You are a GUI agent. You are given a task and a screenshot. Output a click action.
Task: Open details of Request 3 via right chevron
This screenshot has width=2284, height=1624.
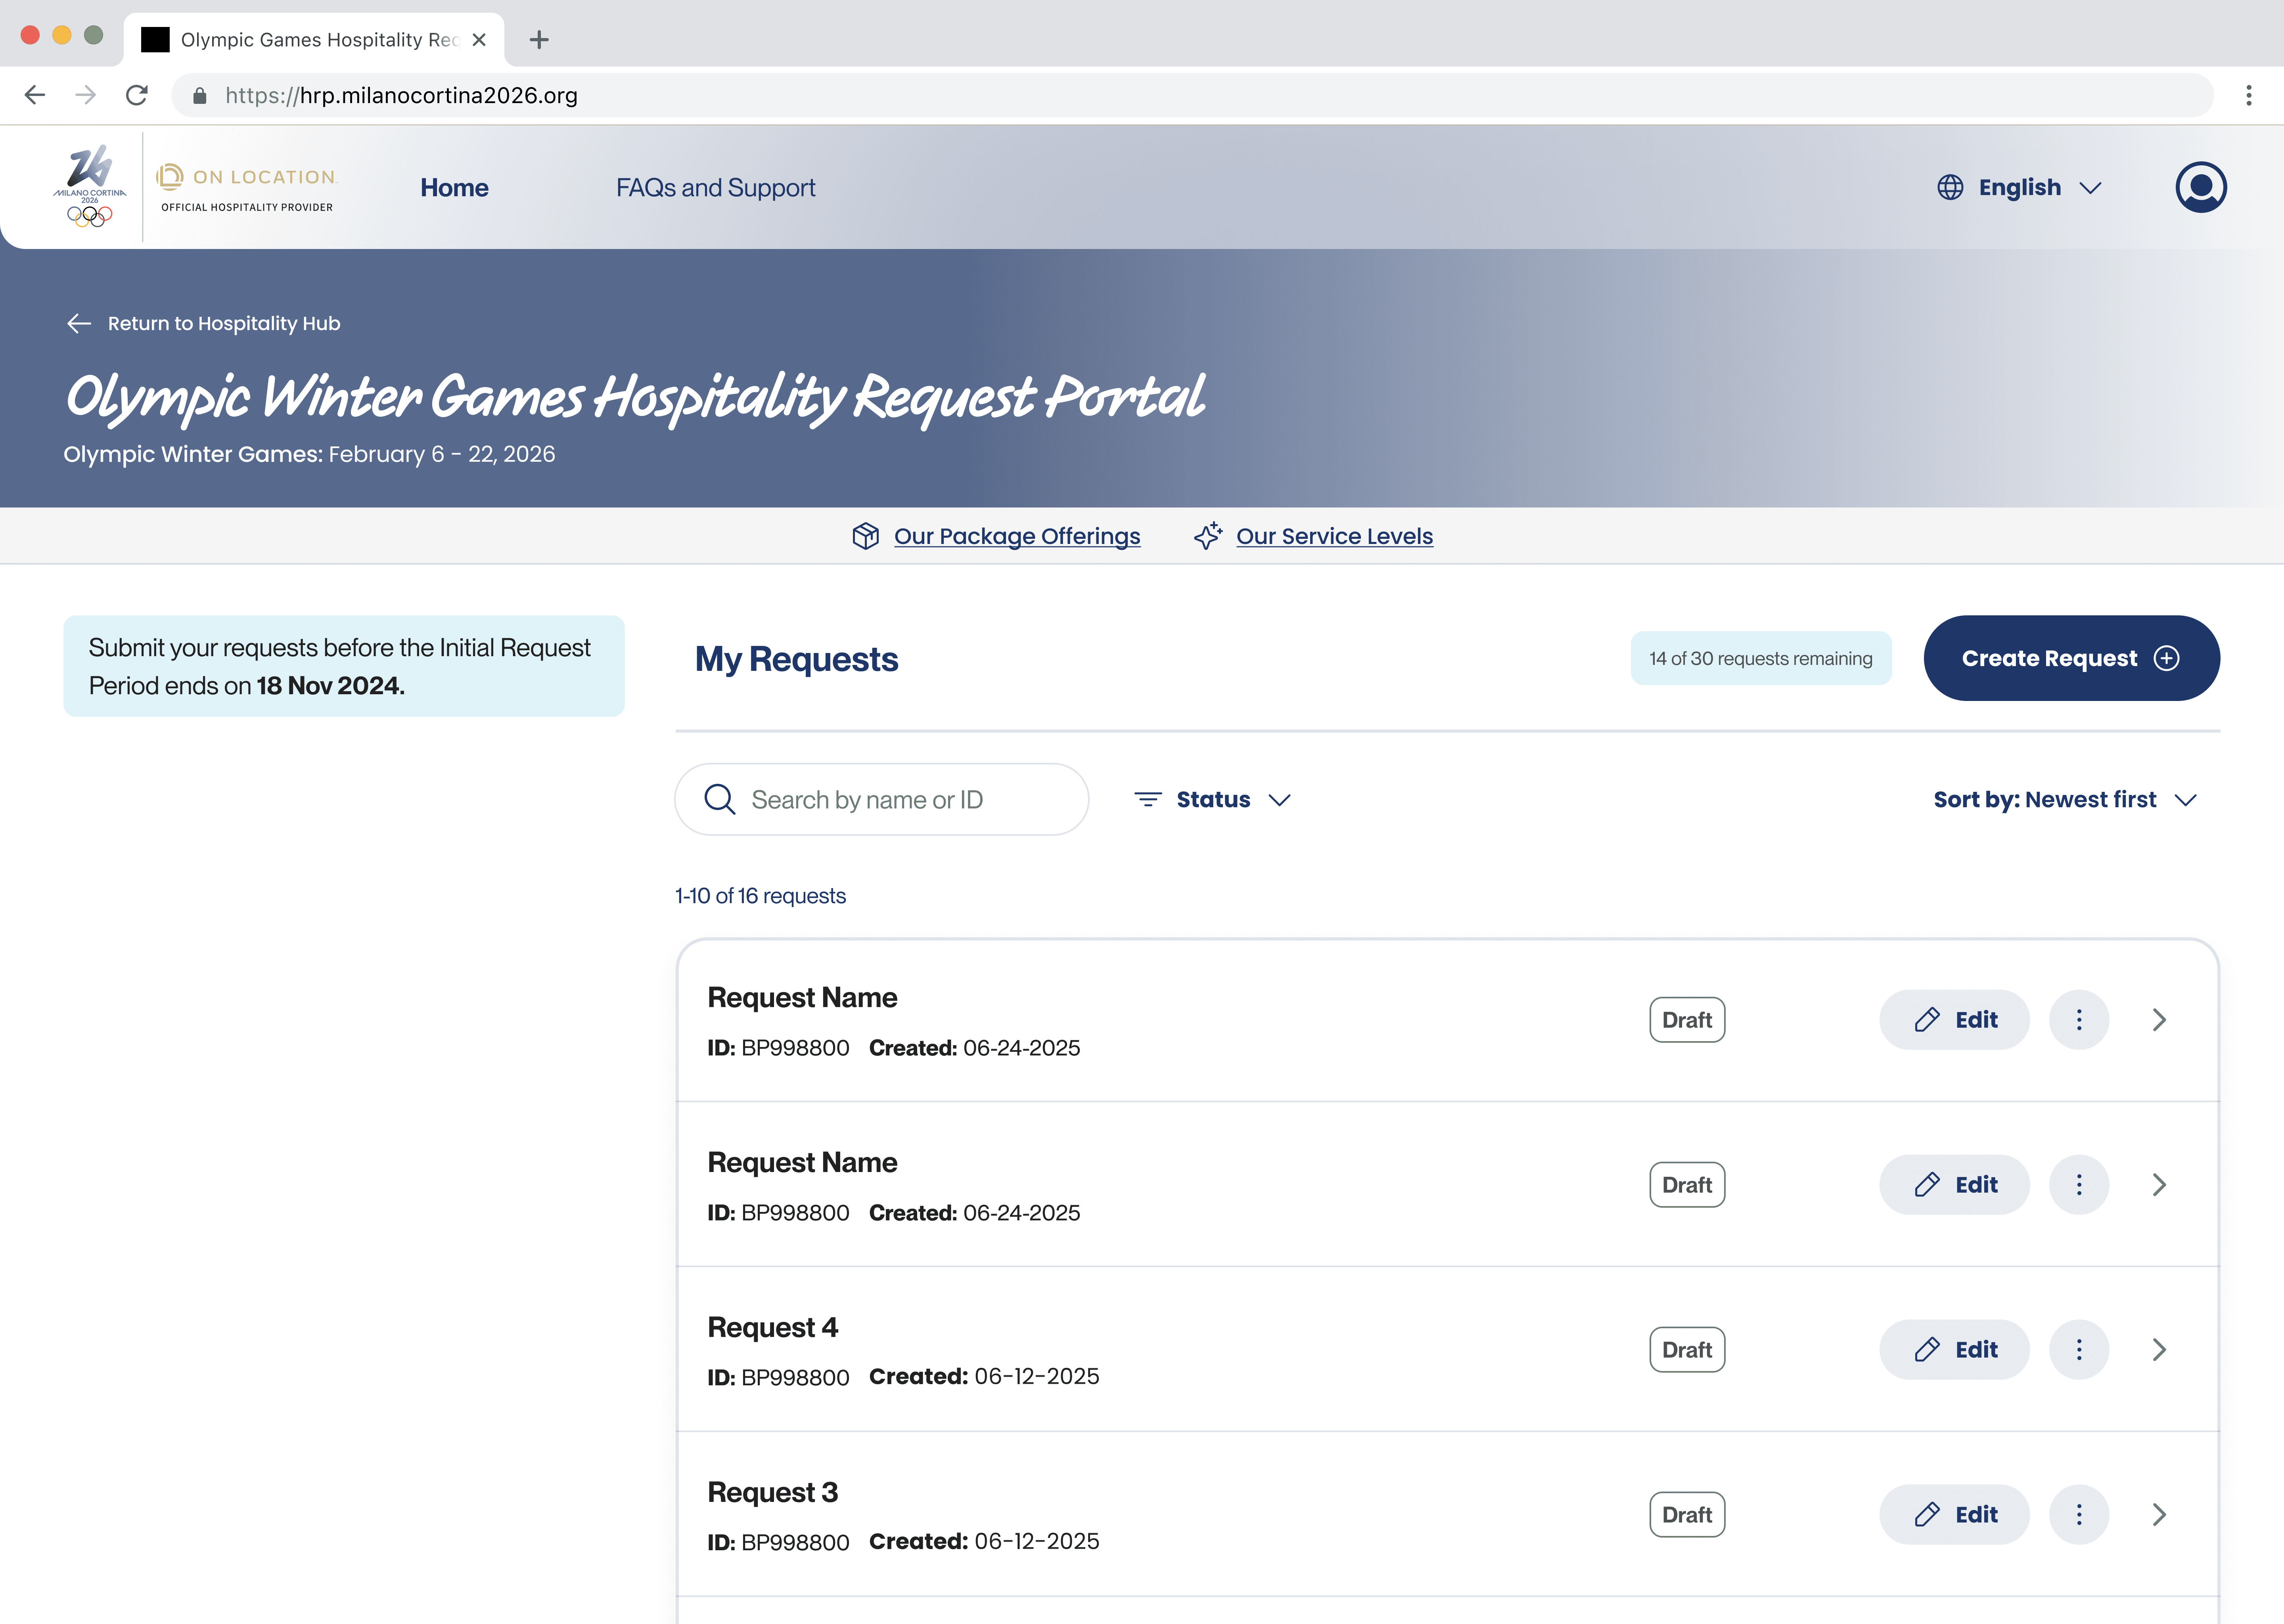(2159, 1514)
